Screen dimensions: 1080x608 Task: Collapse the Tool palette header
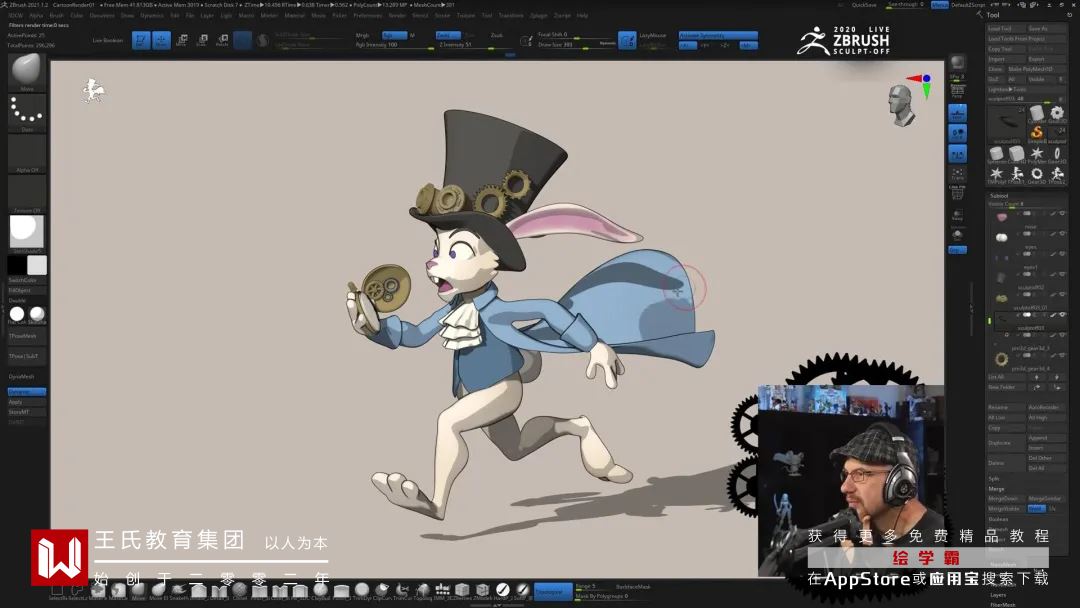[x=993, y=14]
